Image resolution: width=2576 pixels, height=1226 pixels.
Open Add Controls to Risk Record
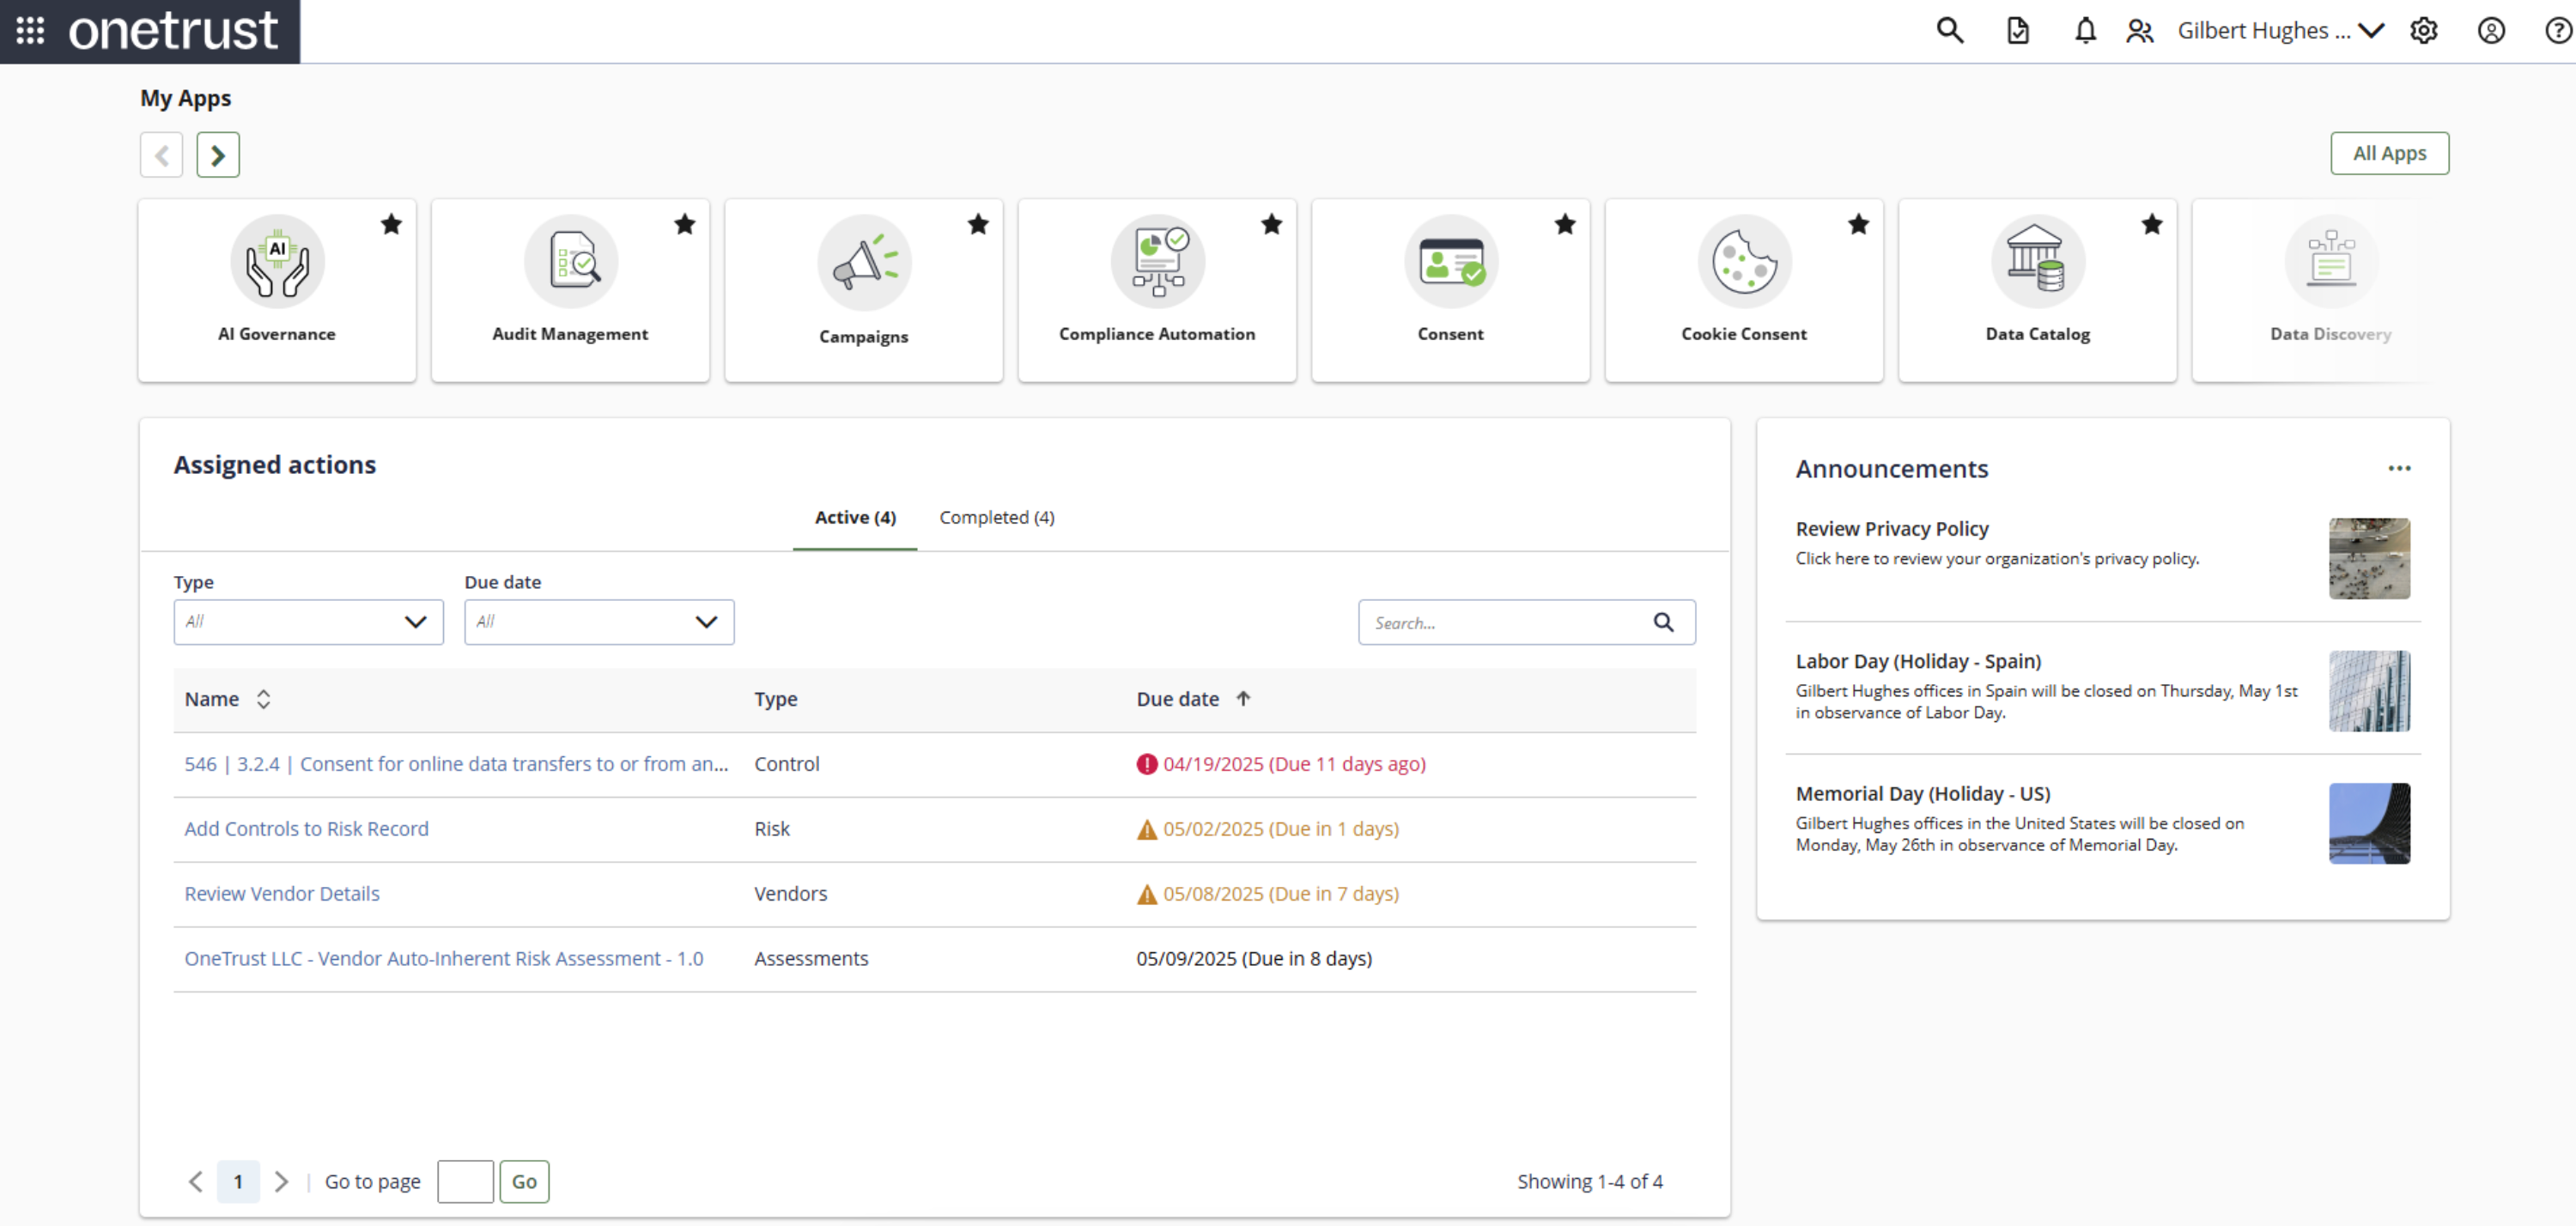[306, 829]
